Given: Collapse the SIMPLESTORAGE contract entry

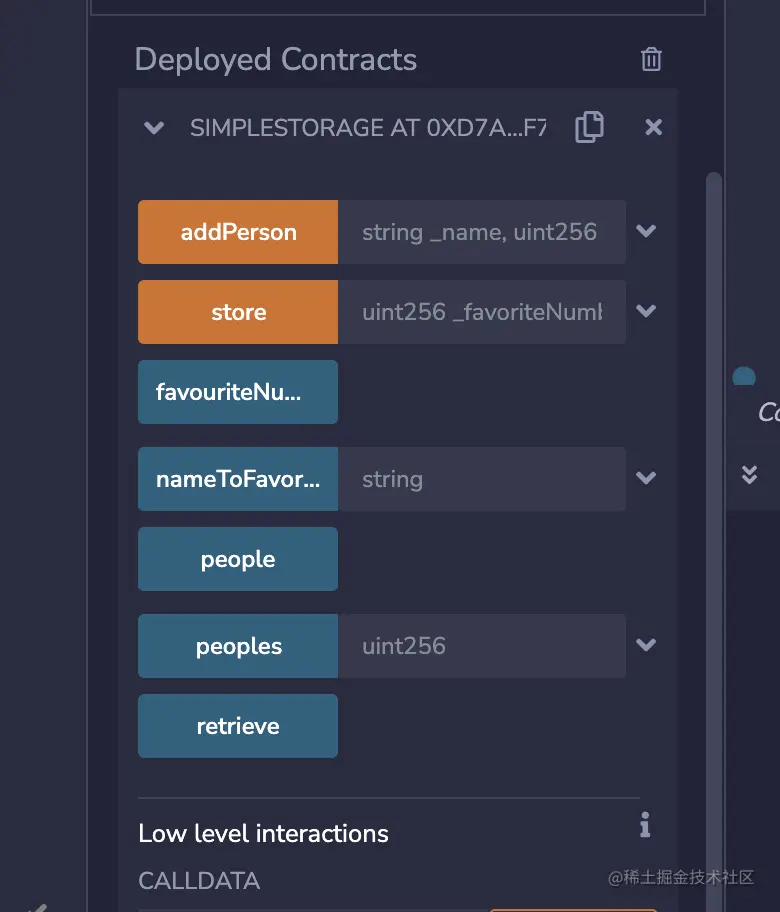Looking at the screenshot, I should pos(154,128).
